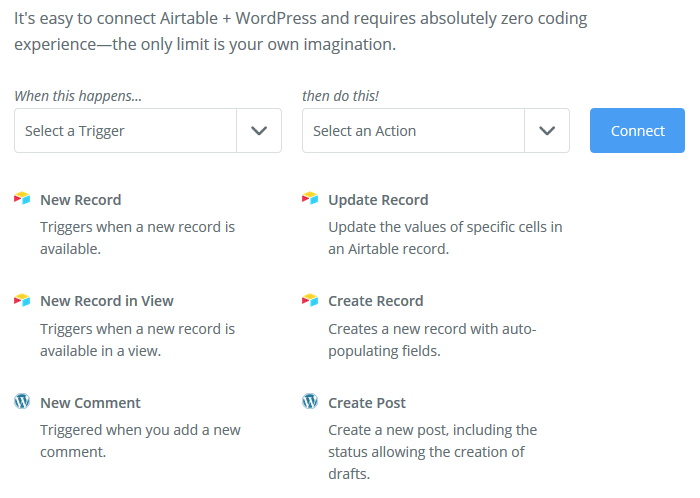Select the Airtable icon next to Create Record

pos(310,300)
